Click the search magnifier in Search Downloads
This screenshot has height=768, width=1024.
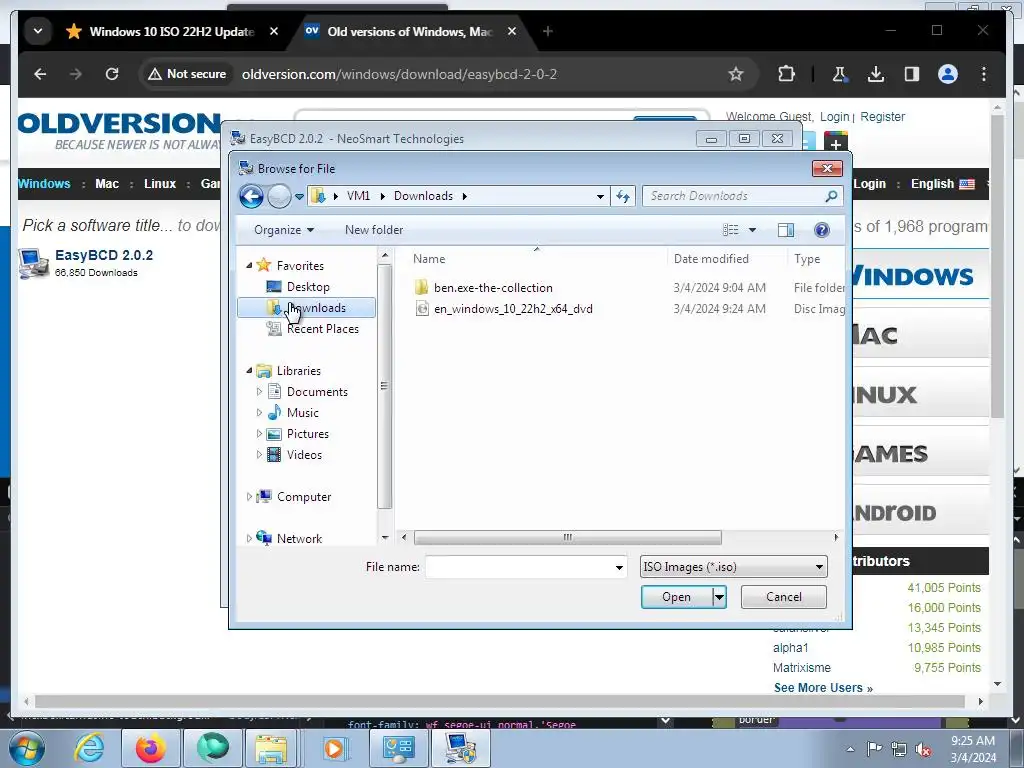pyautogui.click(x=831, y=196)
